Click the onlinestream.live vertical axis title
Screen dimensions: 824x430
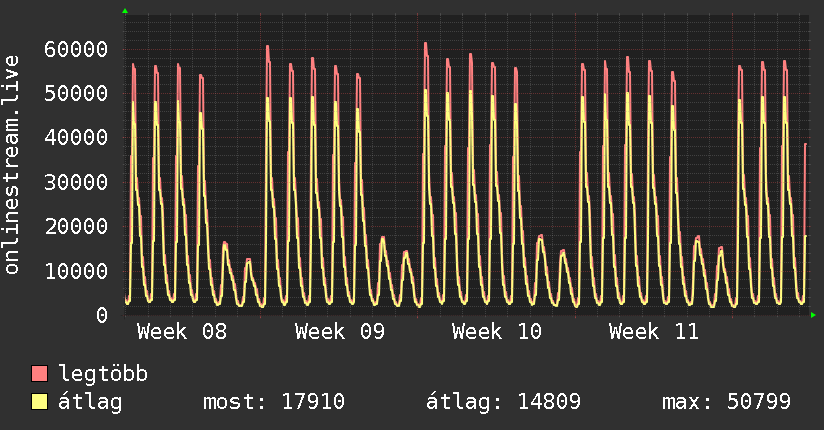[12, 165]
